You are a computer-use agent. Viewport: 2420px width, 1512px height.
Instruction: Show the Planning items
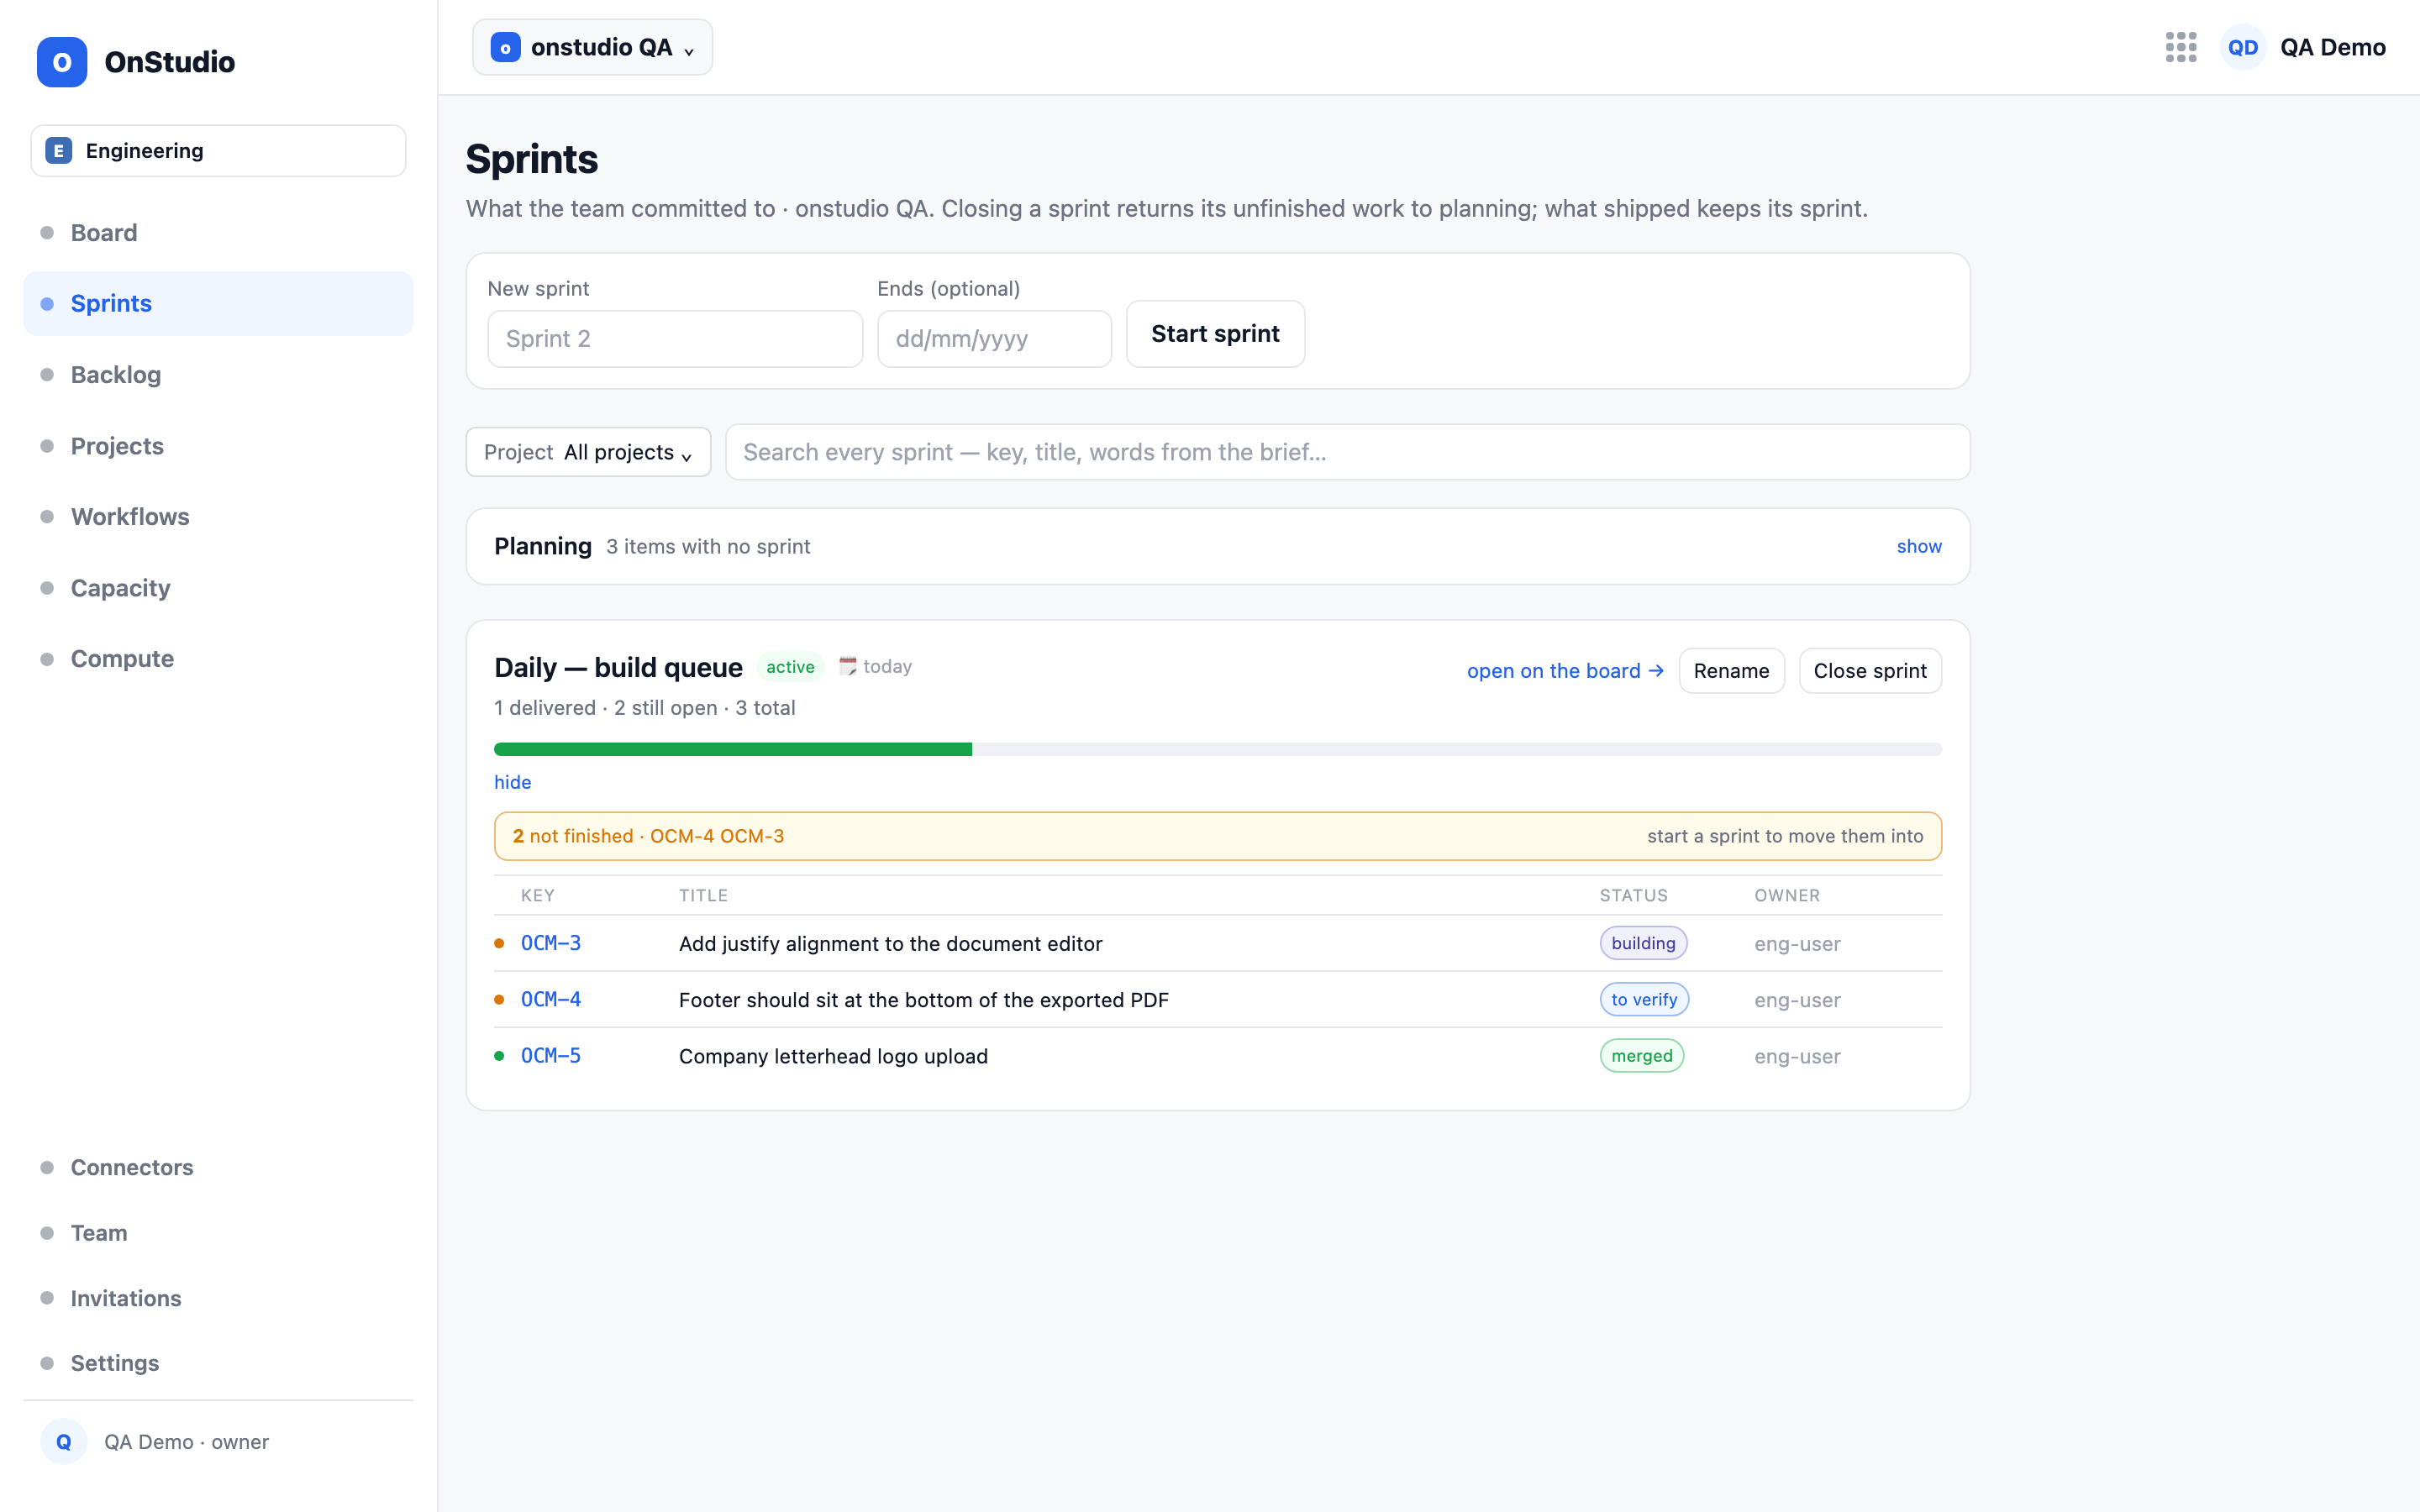tap(1918, 546)
